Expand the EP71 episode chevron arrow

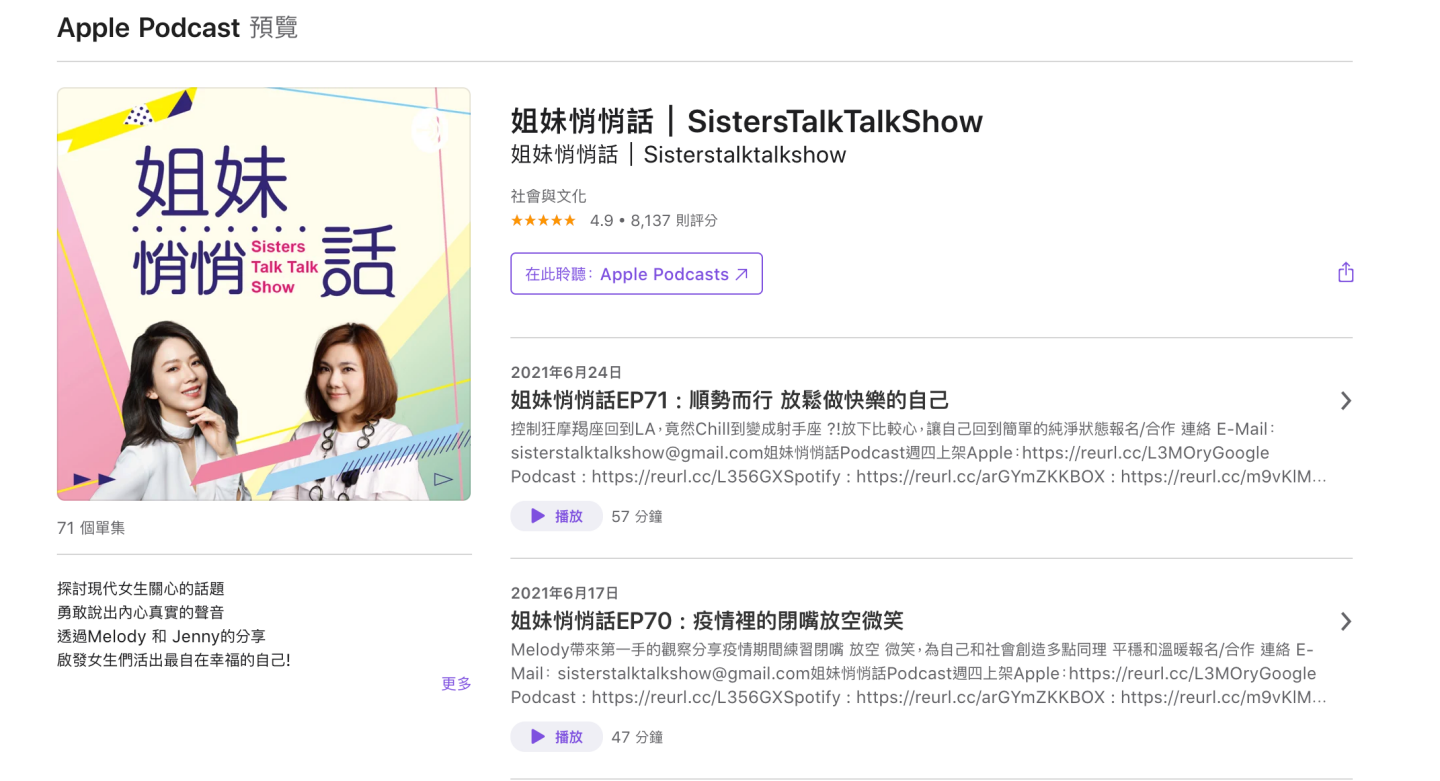click(x=1346, y=401)
